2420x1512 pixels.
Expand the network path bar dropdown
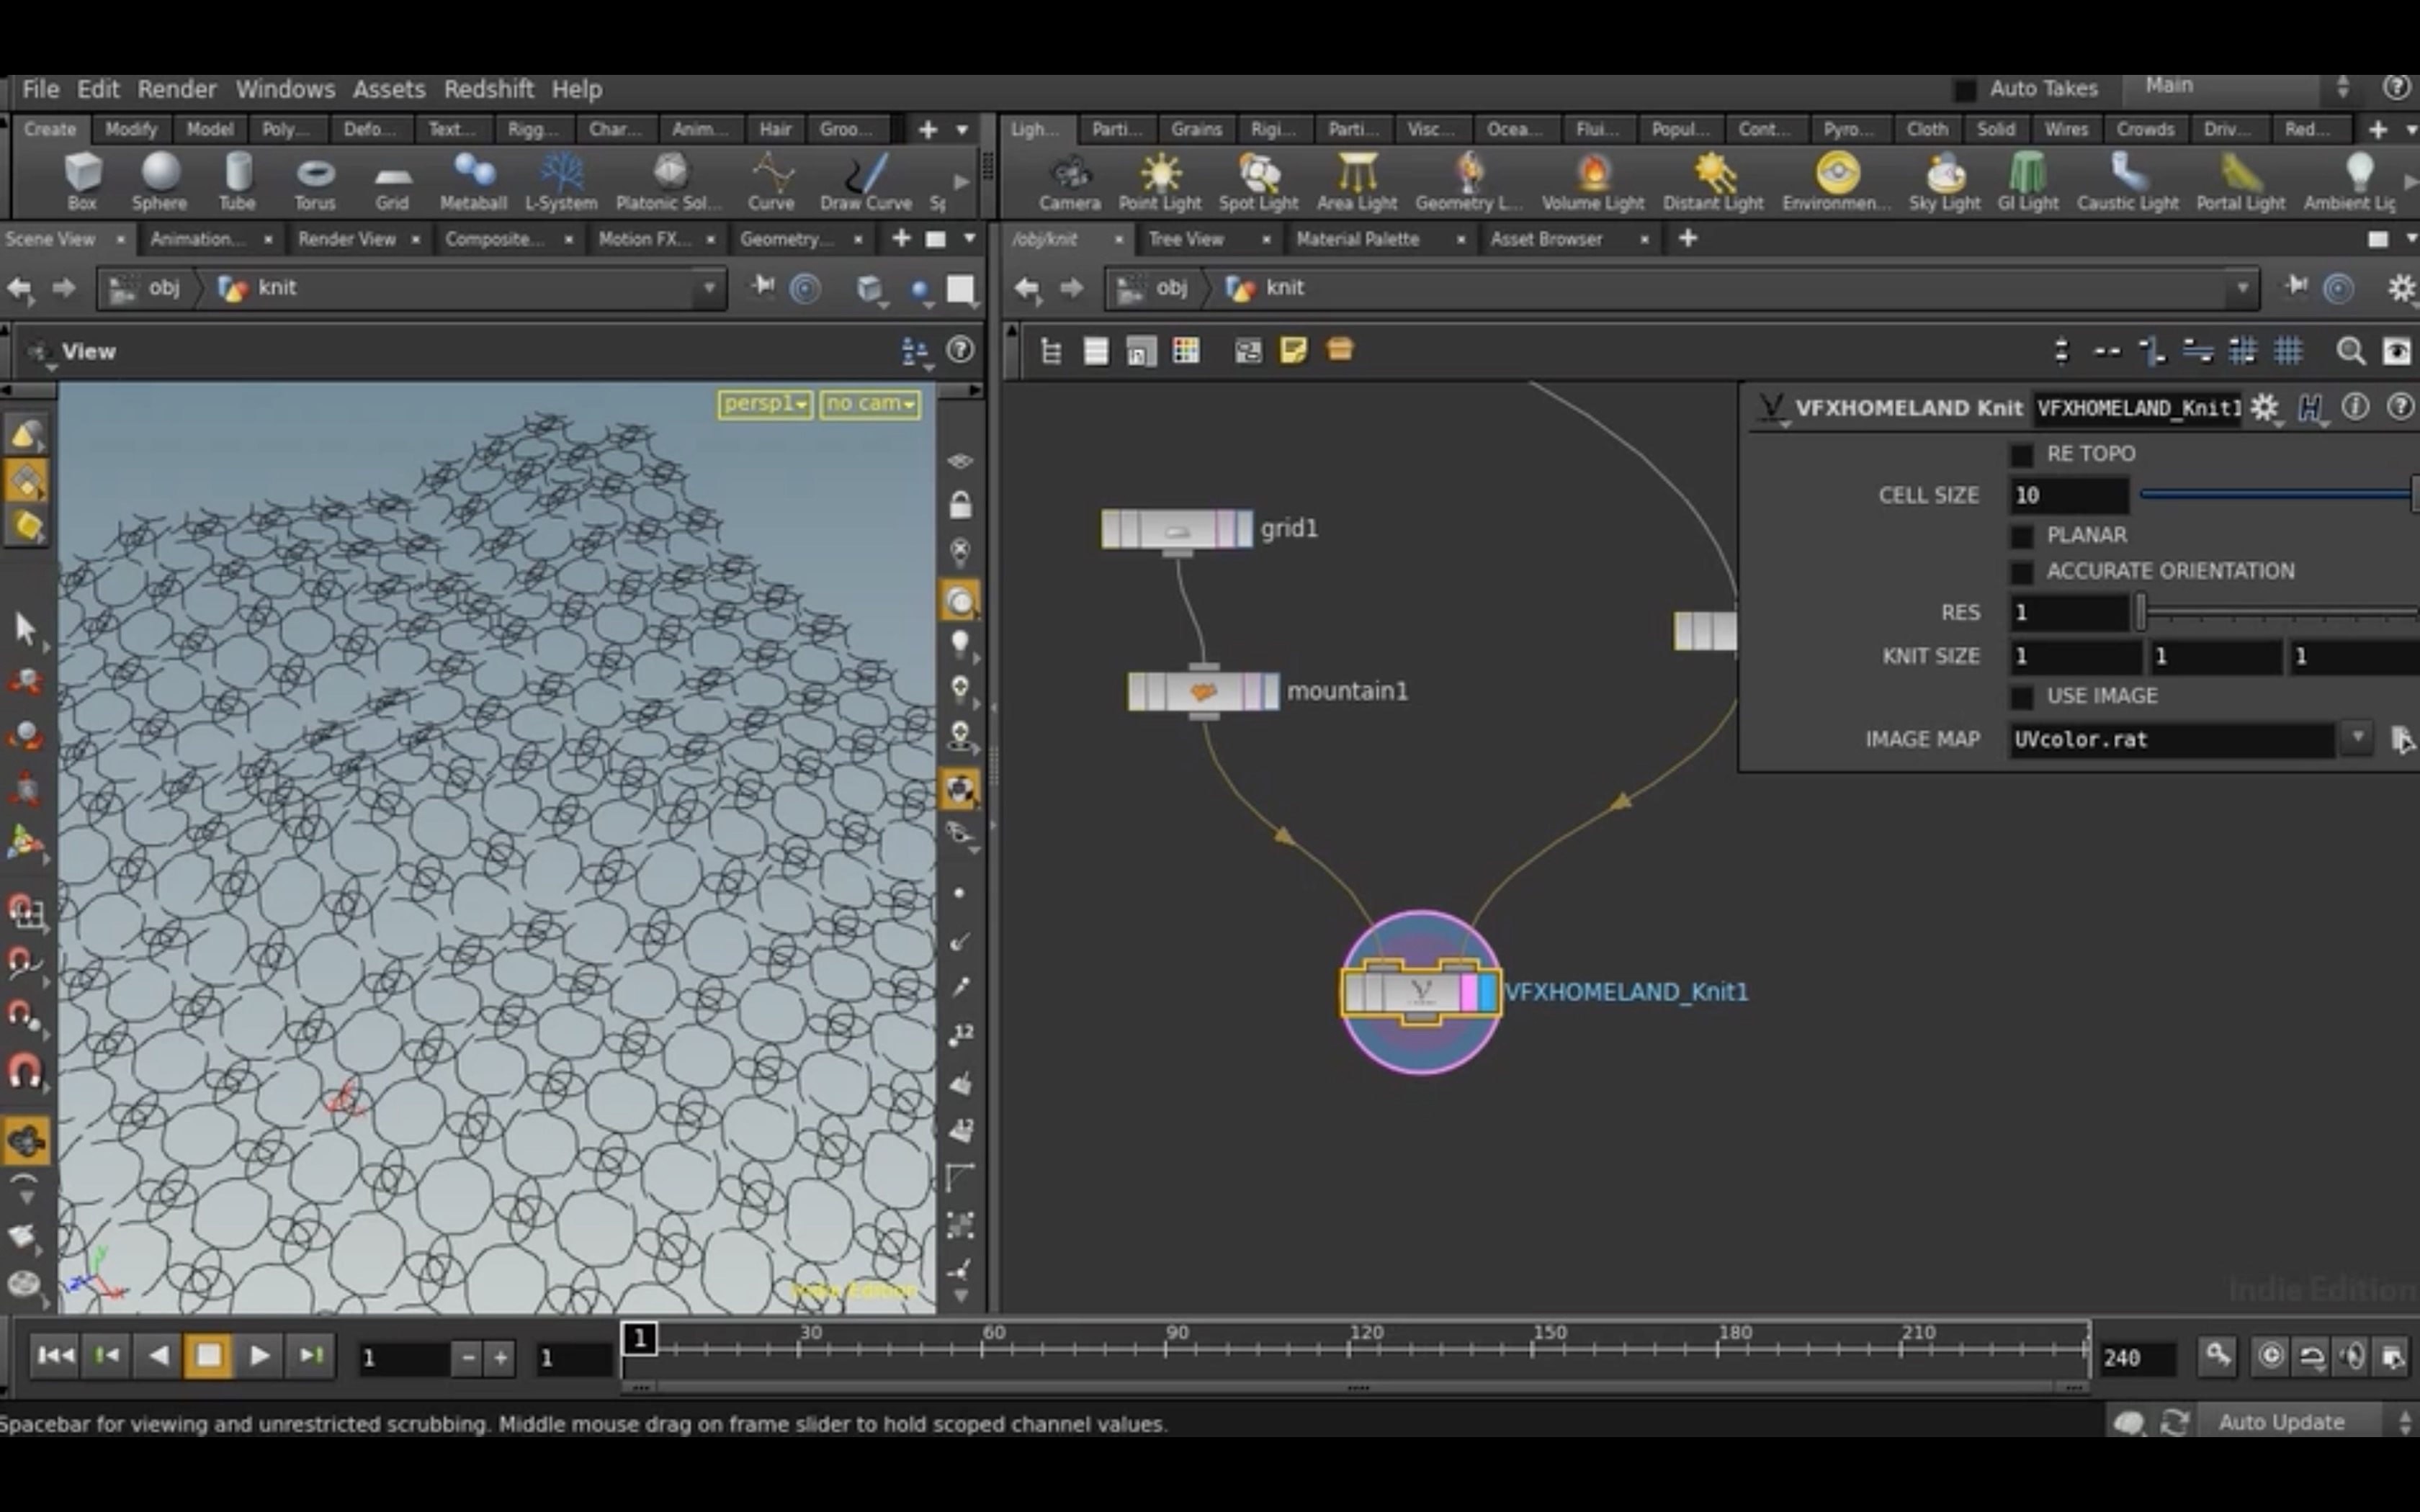point(2243,288)
